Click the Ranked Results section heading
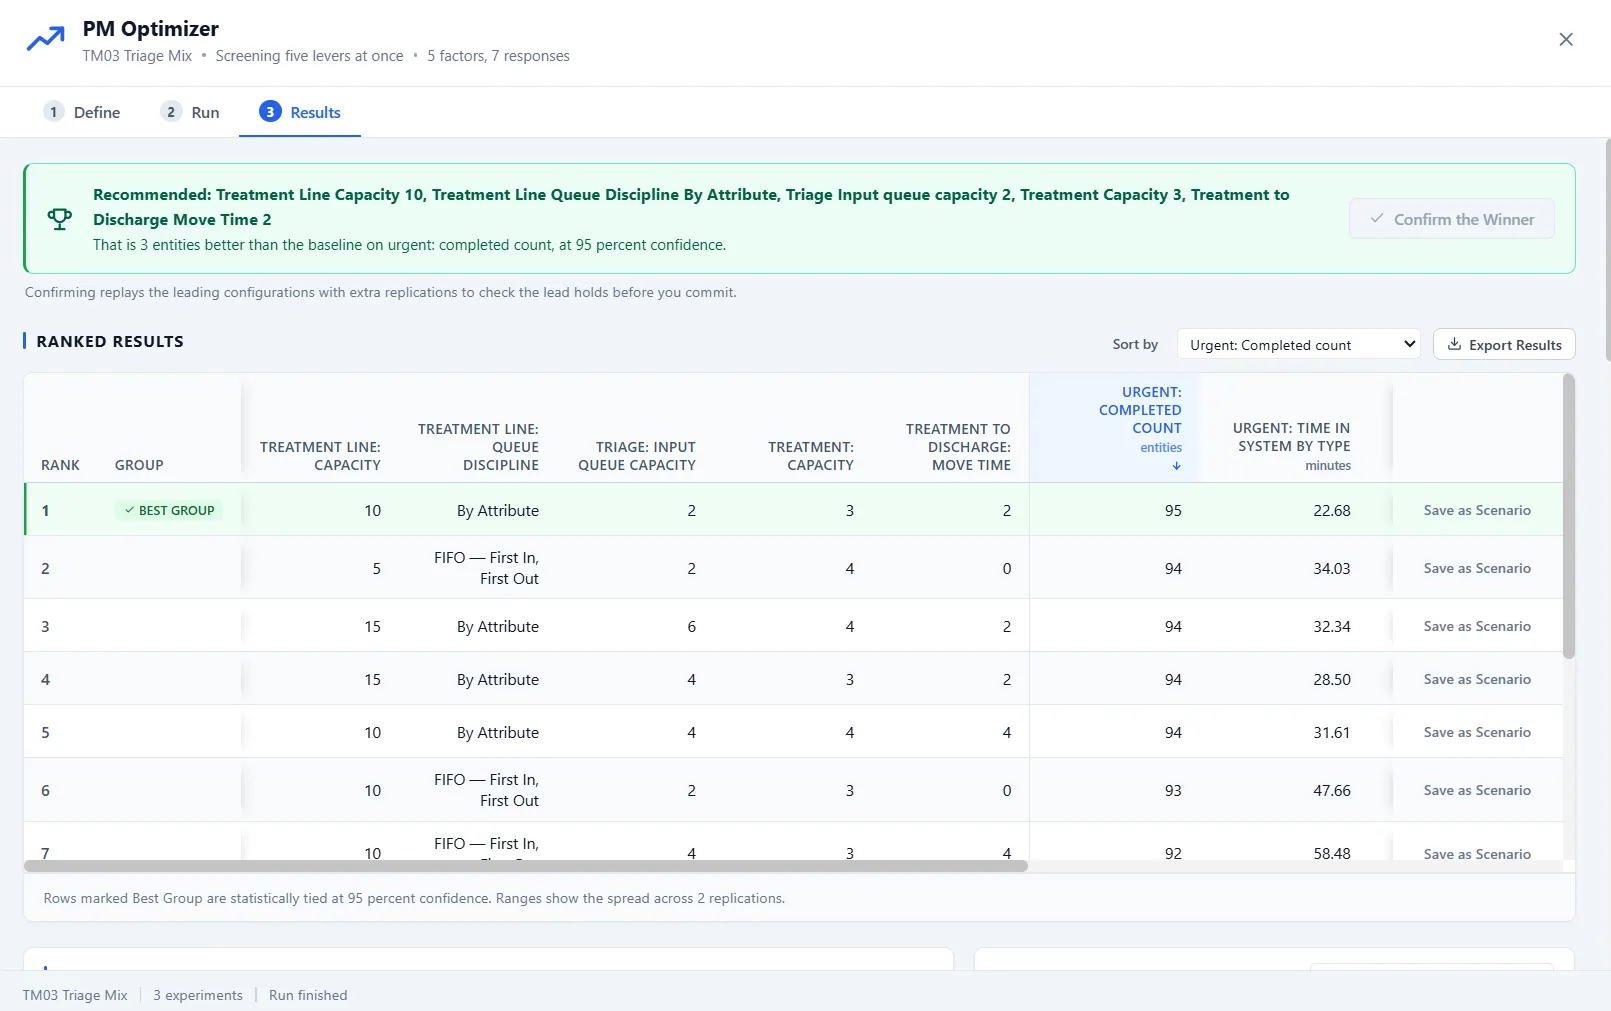1611x1011 pixels. coord(110,341)
